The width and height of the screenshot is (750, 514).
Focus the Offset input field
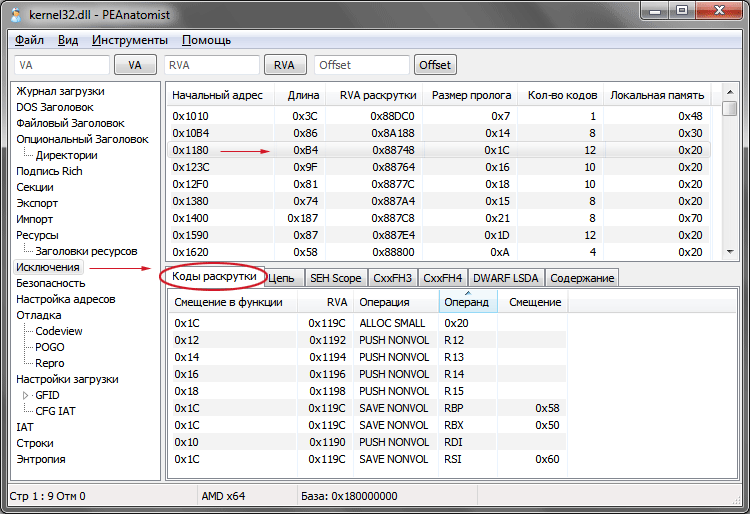click(x=361, y=65)
